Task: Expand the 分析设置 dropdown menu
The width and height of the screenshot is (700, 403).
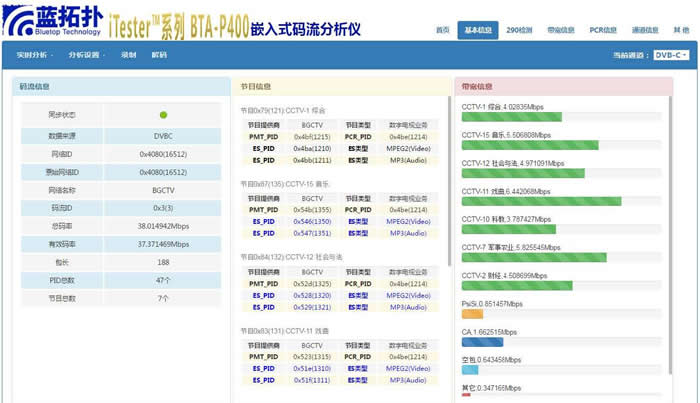Action: [x=87, y=55]
